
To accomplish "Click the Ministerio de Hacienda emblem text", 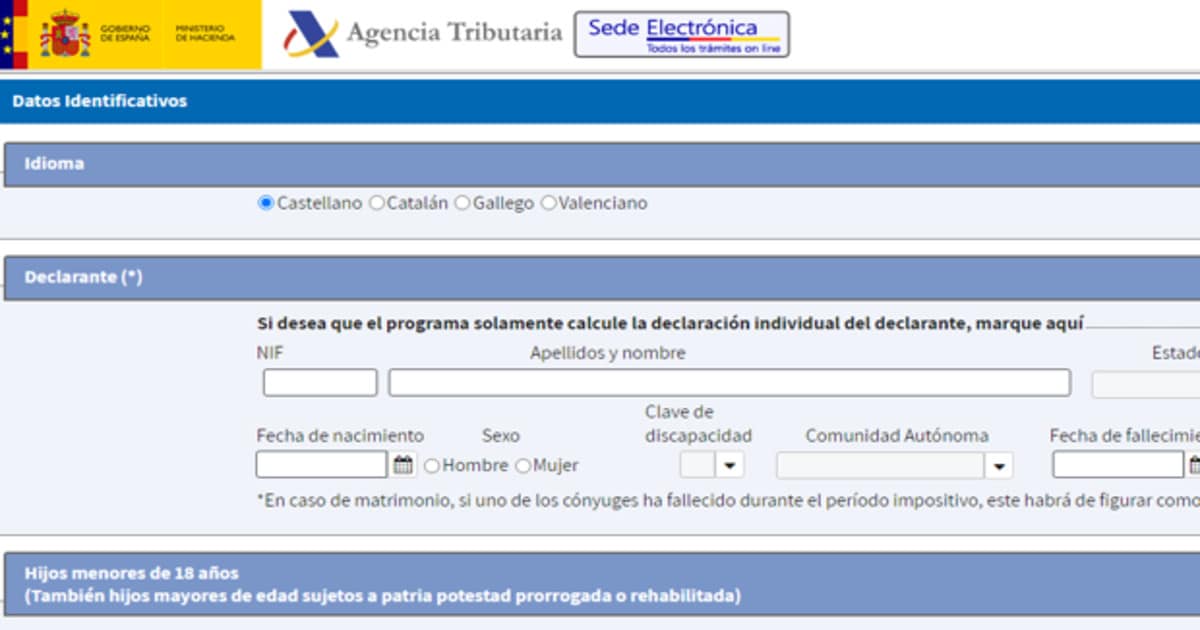I will tap(205, 34).
